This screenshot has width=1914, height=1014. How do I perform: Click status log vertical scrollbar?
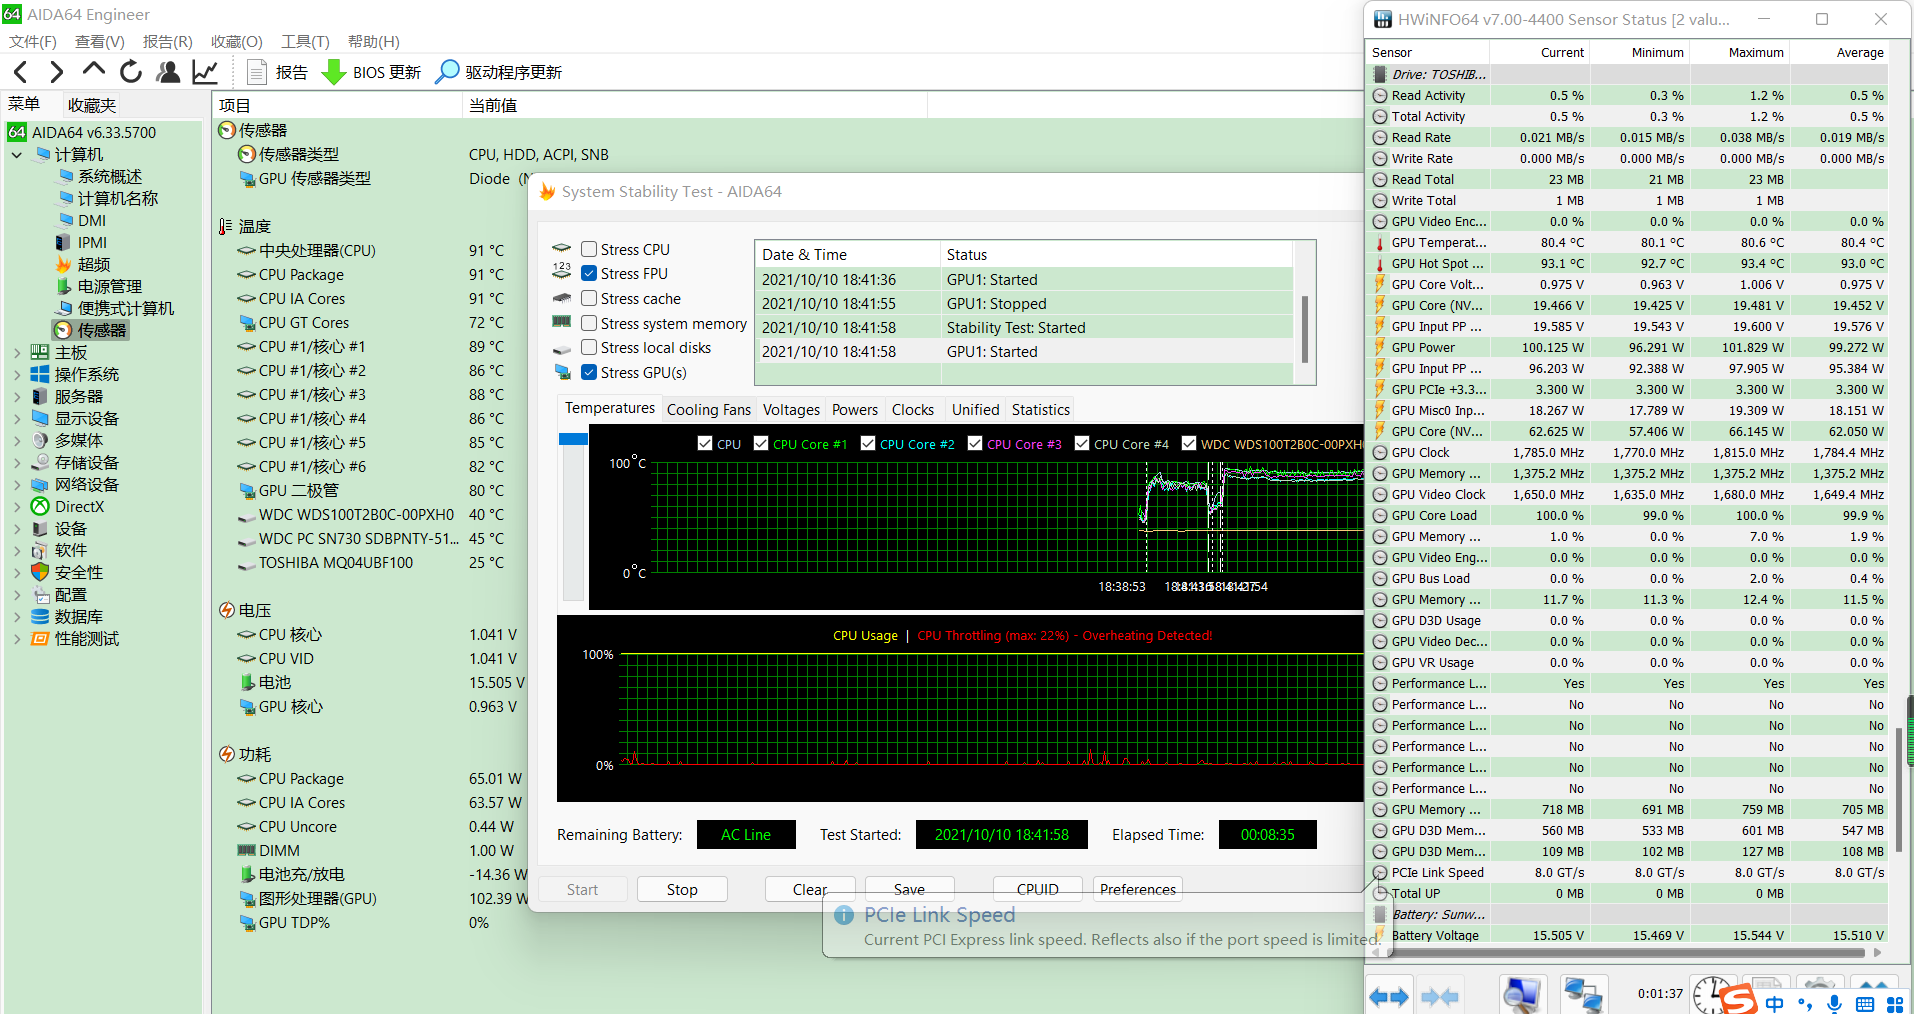pos(1304,328)
